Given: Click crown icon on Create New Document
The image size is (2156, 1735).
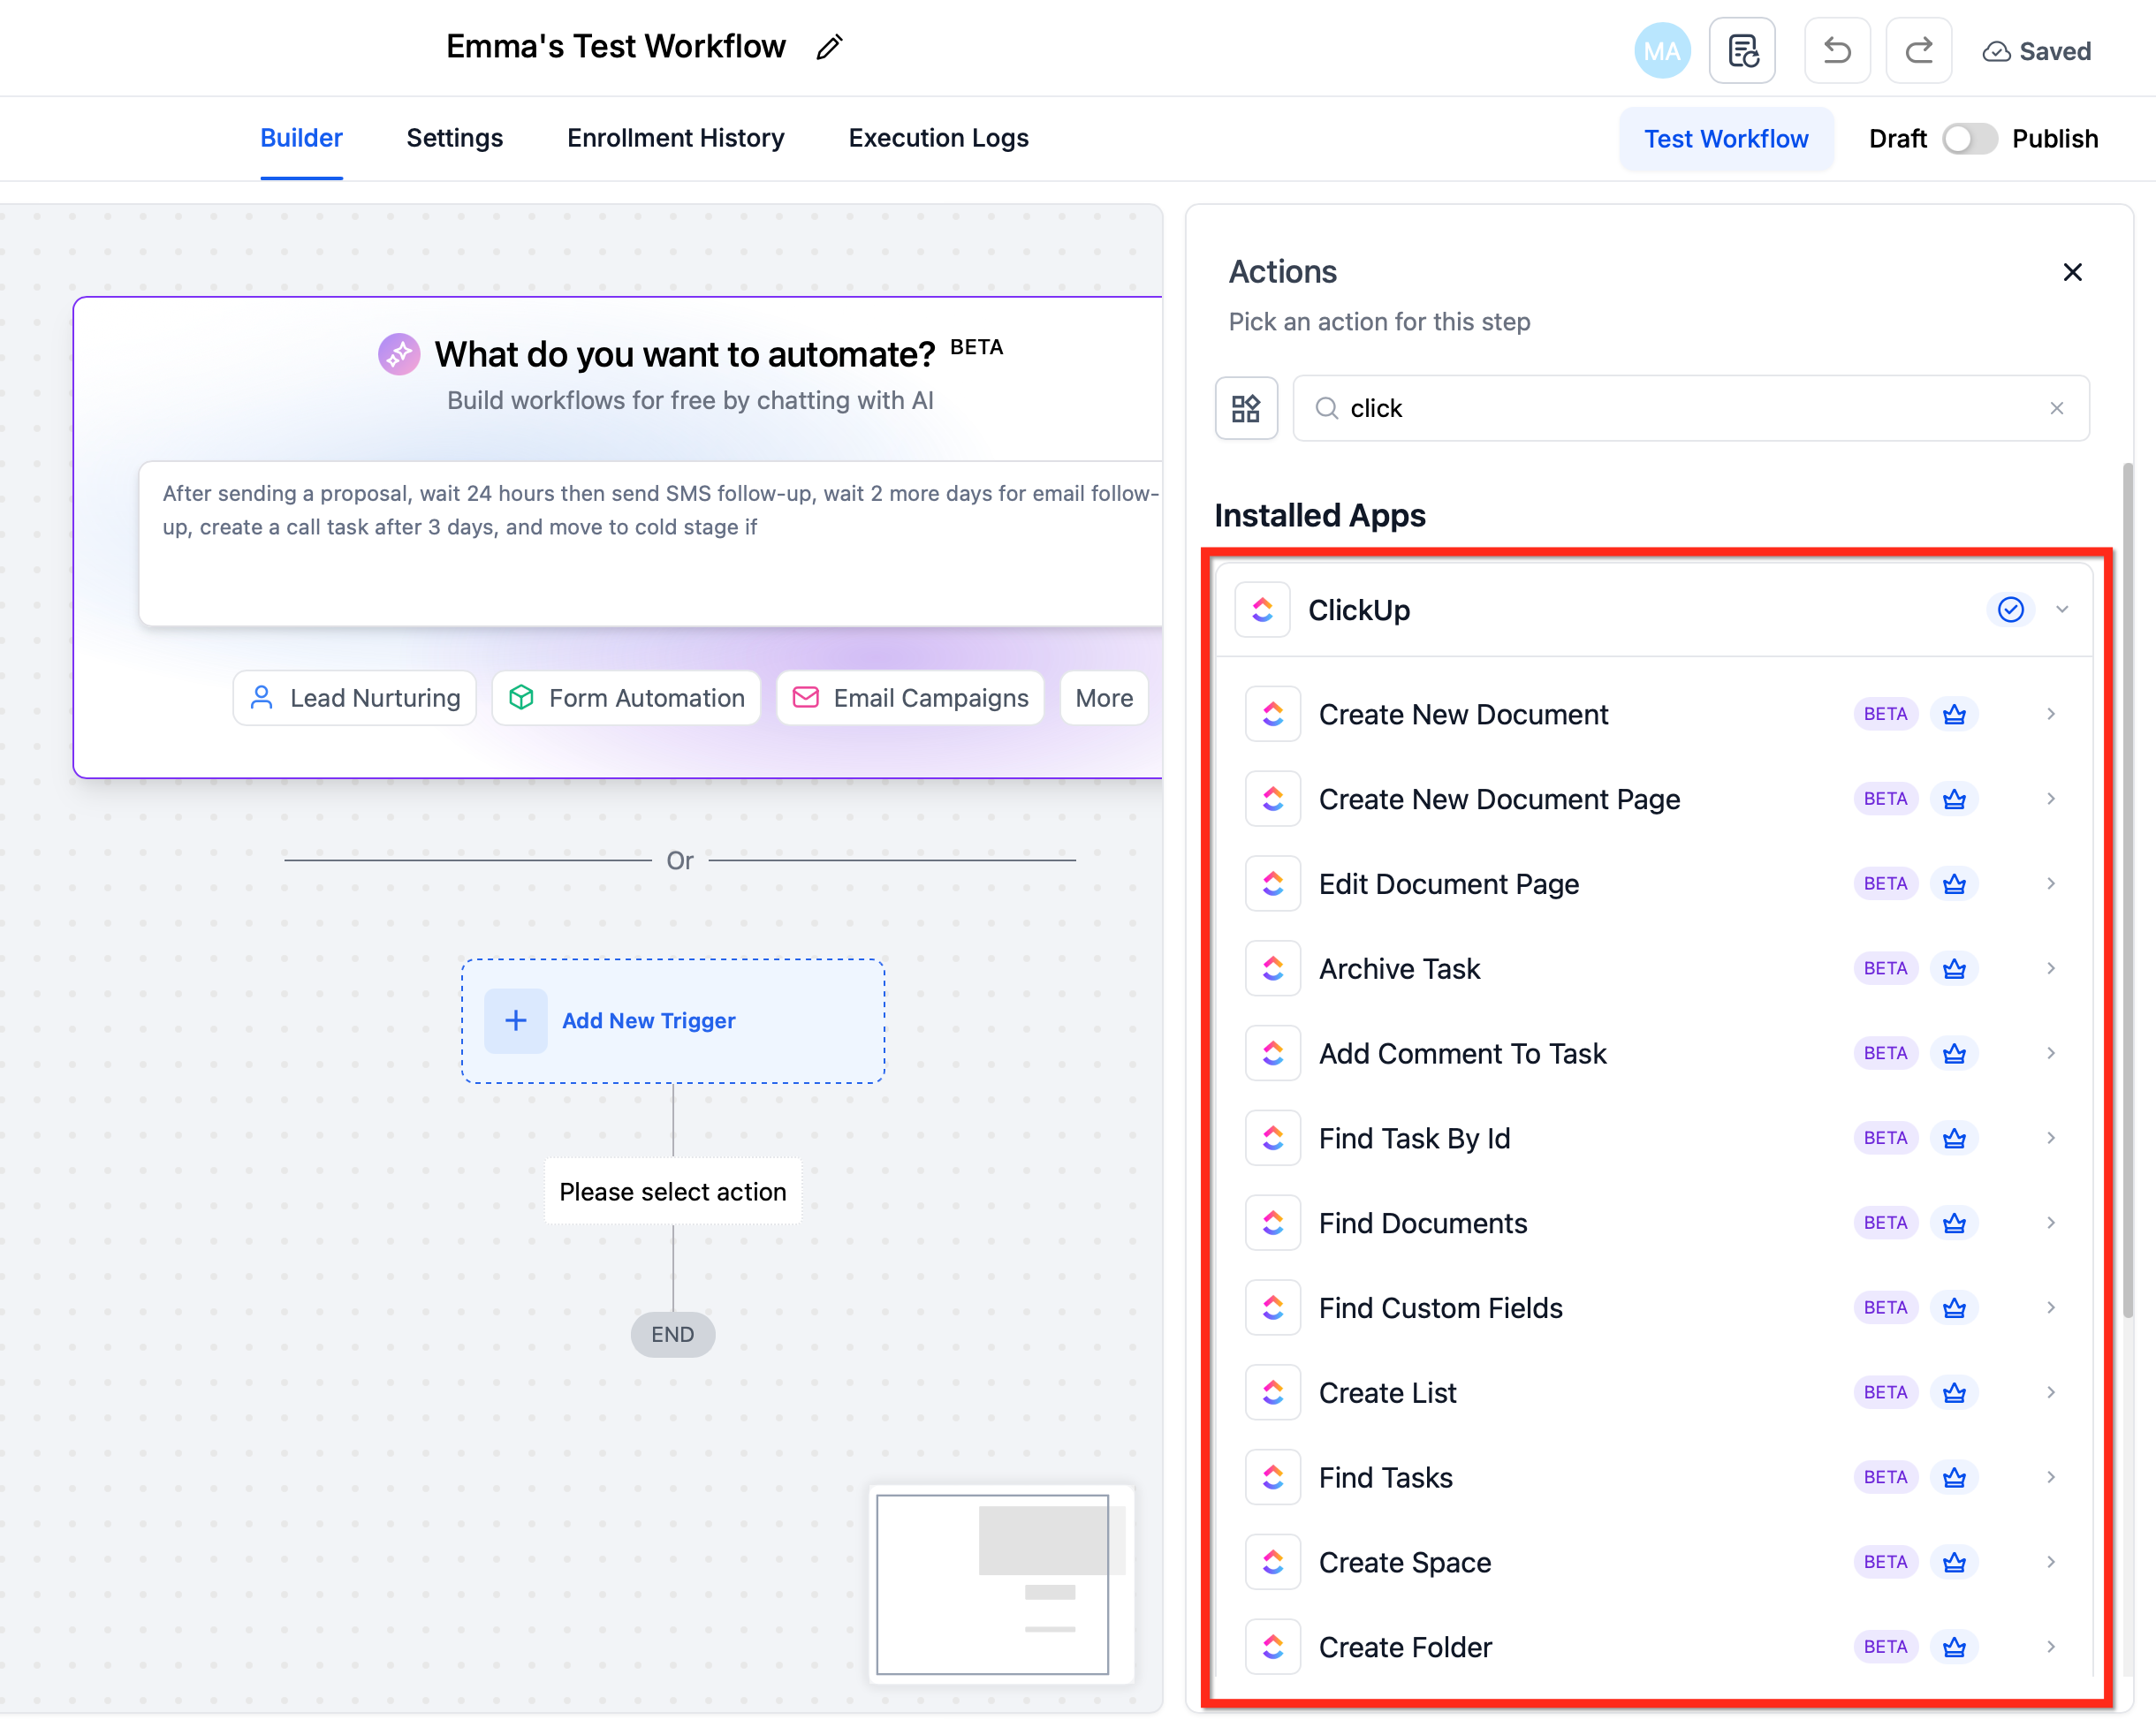Looking at the screenshot, I should [1954, 714].
